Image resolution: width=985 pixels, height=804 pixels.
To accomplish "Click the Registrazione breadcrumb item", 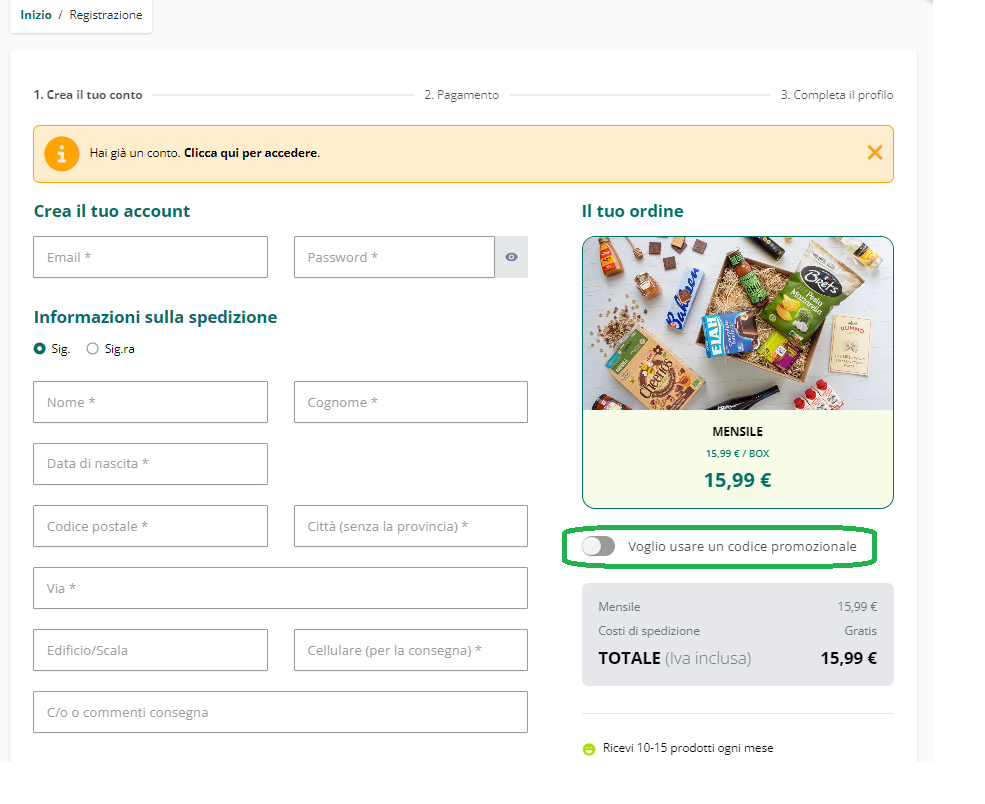I will click(106, 15).
